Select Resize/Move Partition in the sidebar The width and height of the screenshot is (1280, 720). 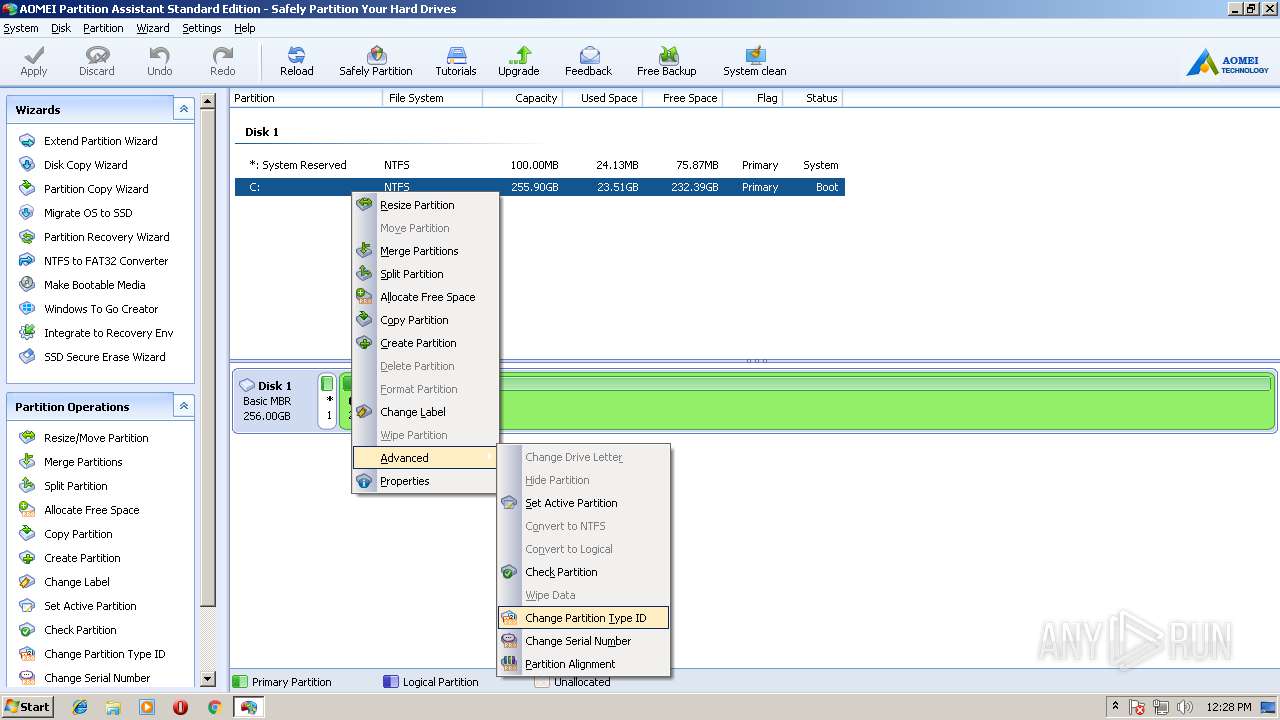pos(96,438)
